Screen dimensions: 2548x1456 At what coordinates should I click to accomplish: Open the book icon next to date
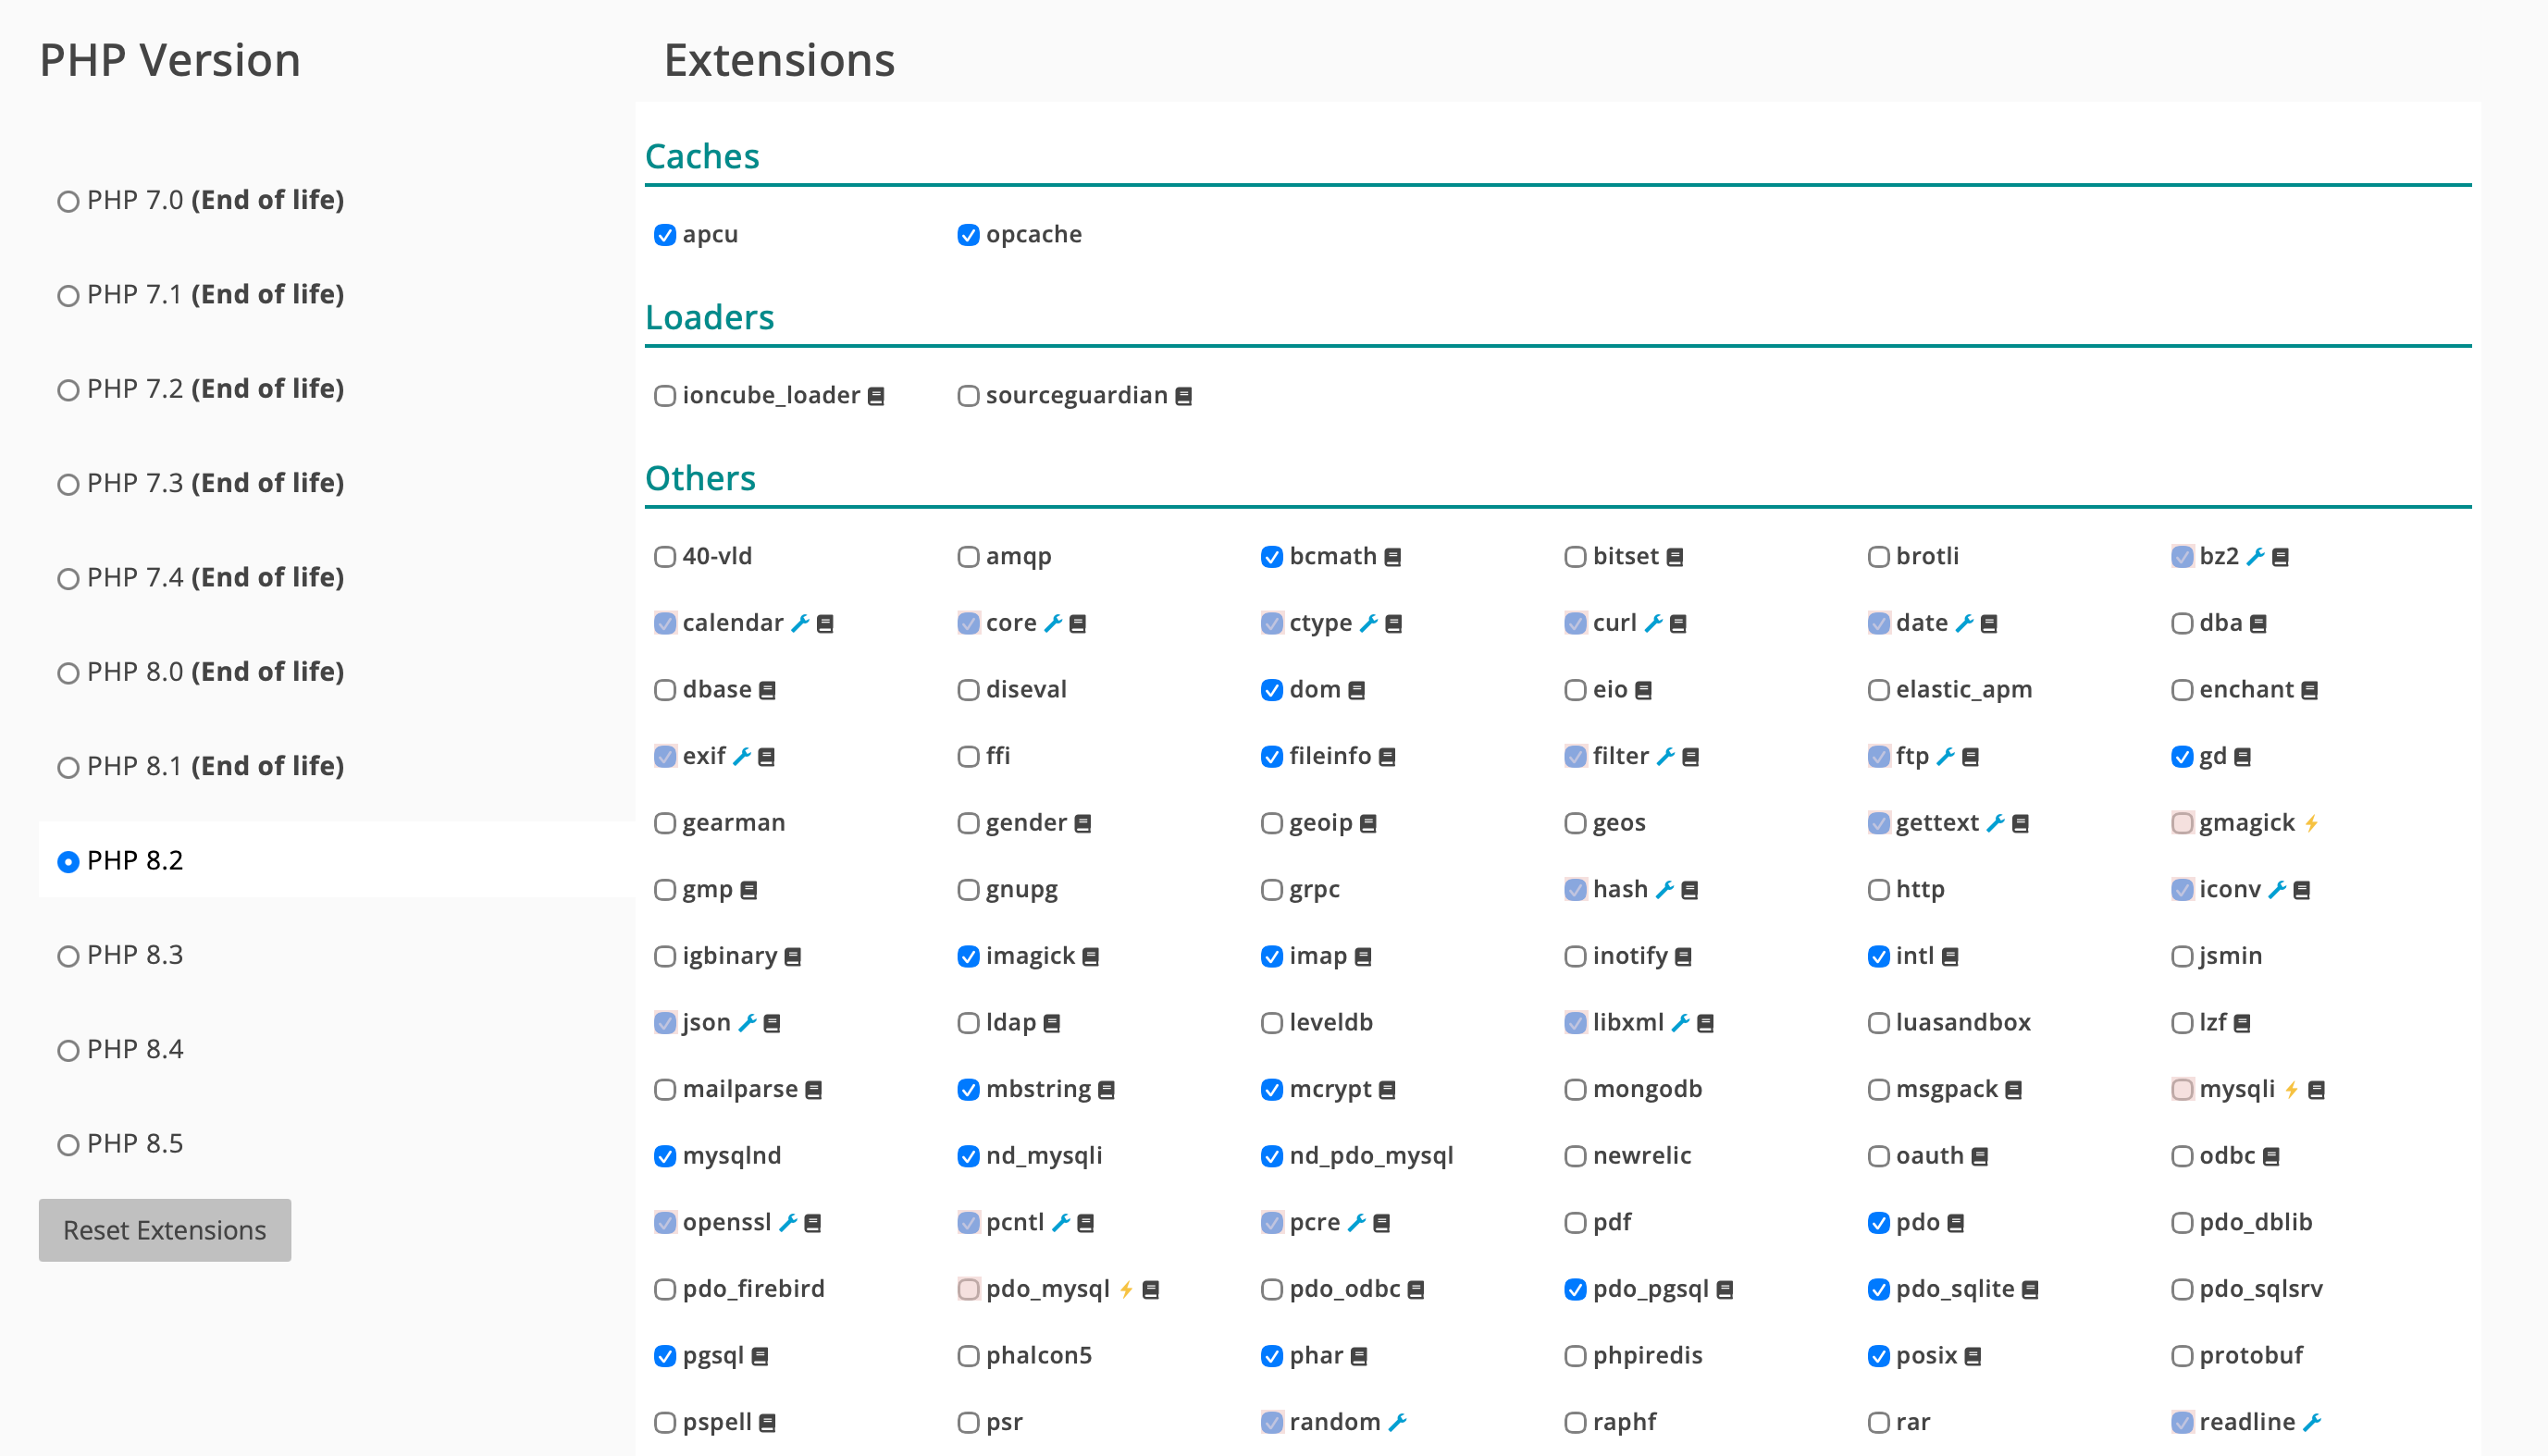pos(1989,625)
